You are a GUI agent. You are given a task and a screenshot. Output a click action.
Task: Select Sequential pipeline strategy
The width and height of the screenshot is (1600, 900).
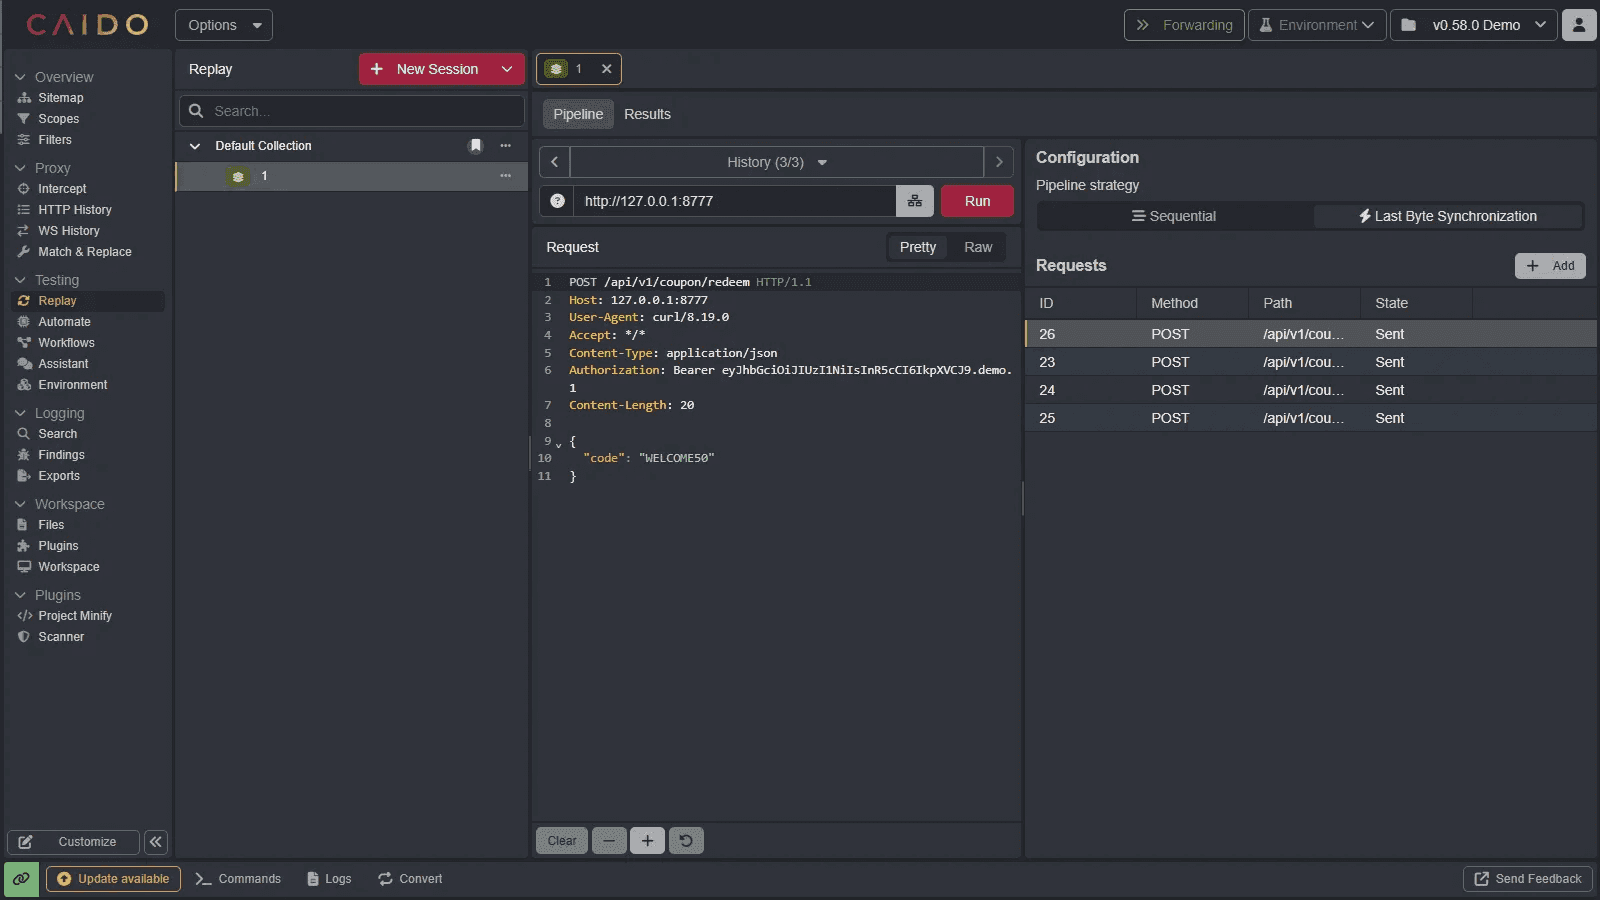[1174, 216]
